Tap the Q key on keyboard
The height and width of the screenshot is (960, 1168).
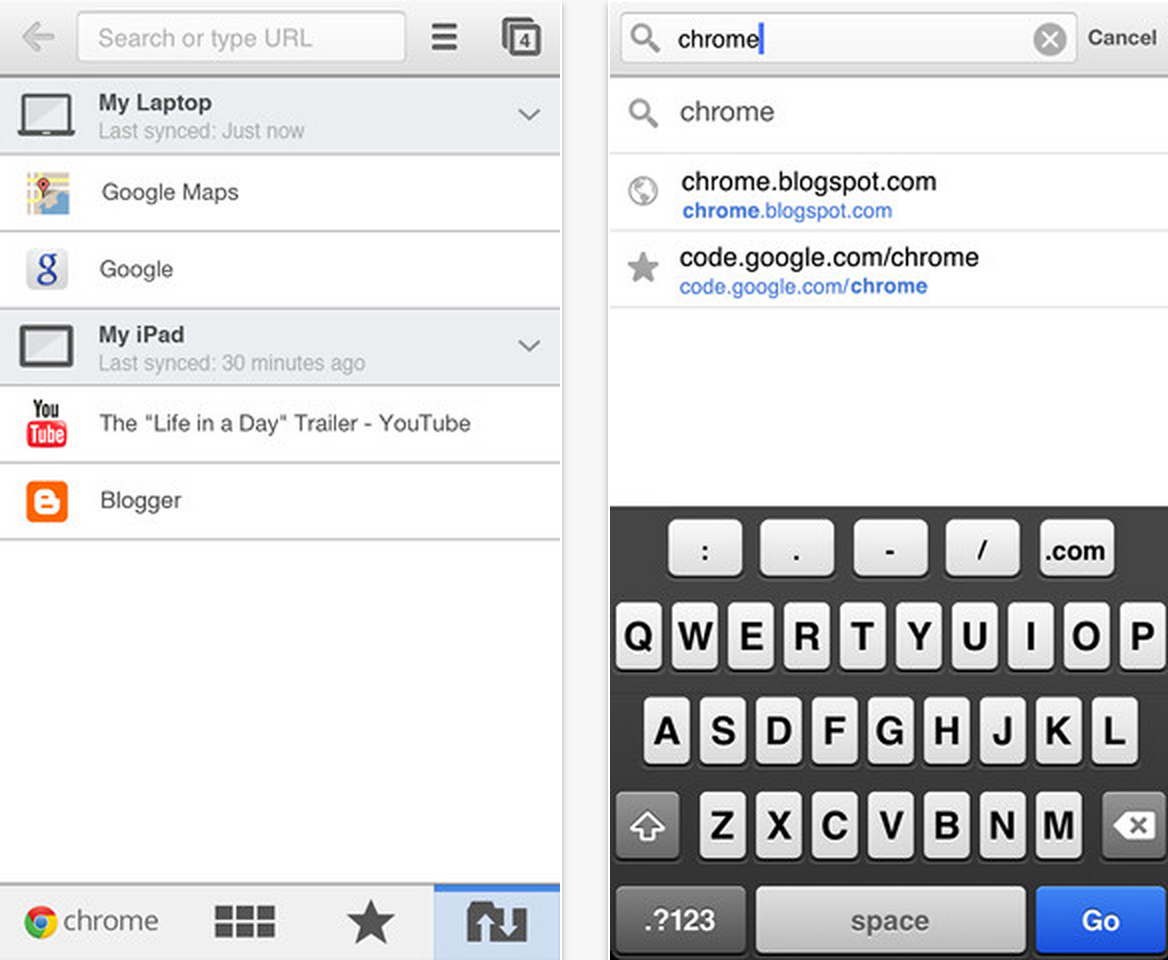coord(638,635)
